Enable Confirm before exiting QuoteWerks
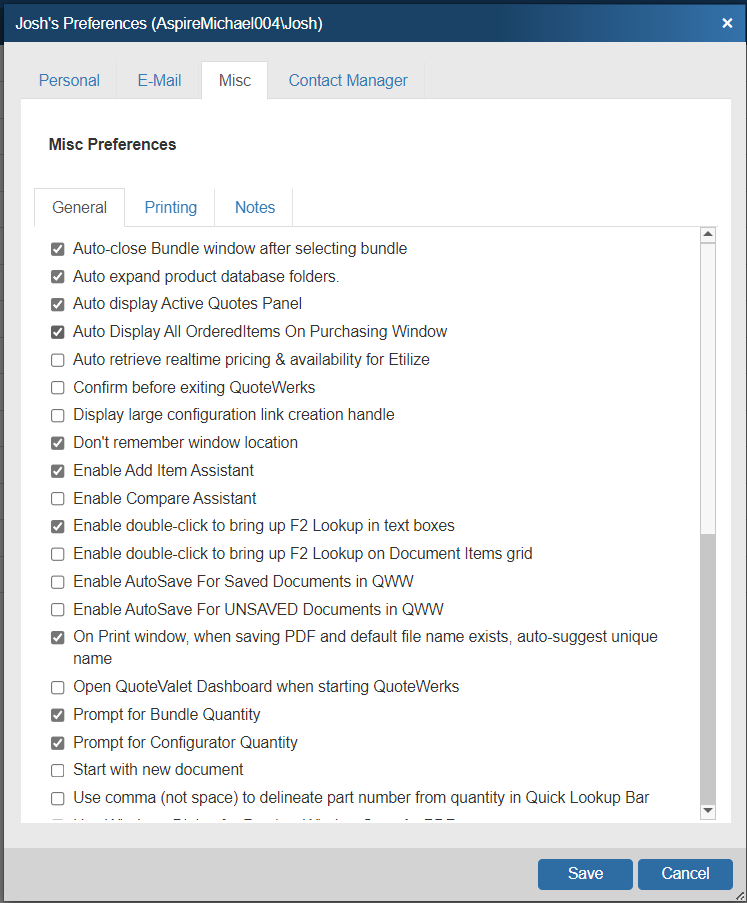Screen dimensions: 747x903 (58, 387)
